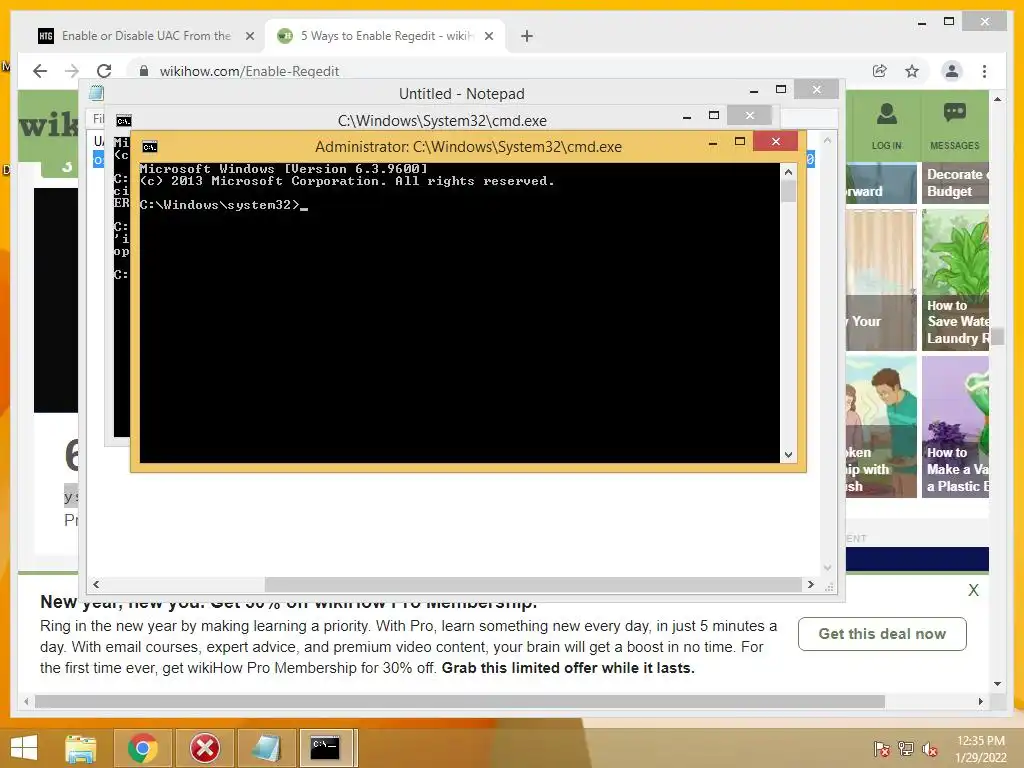Close the '5 Ways to Enable Regedit' tab

pos(488,36)
